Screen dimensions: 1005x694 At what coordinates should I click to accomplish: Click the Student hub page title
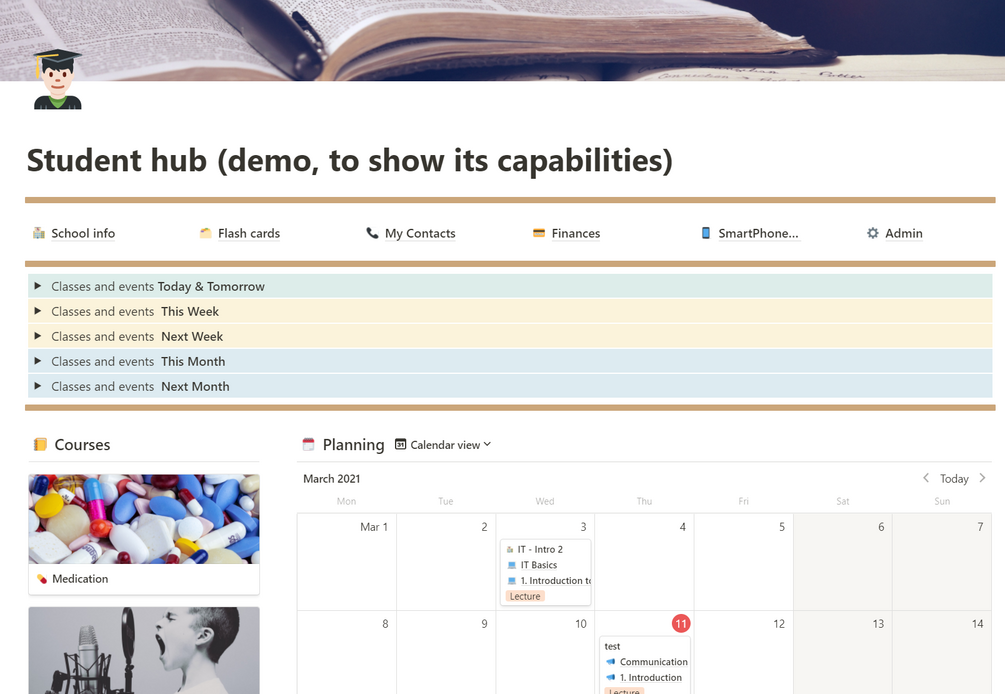pyautogui.click(x=350, y=160)
